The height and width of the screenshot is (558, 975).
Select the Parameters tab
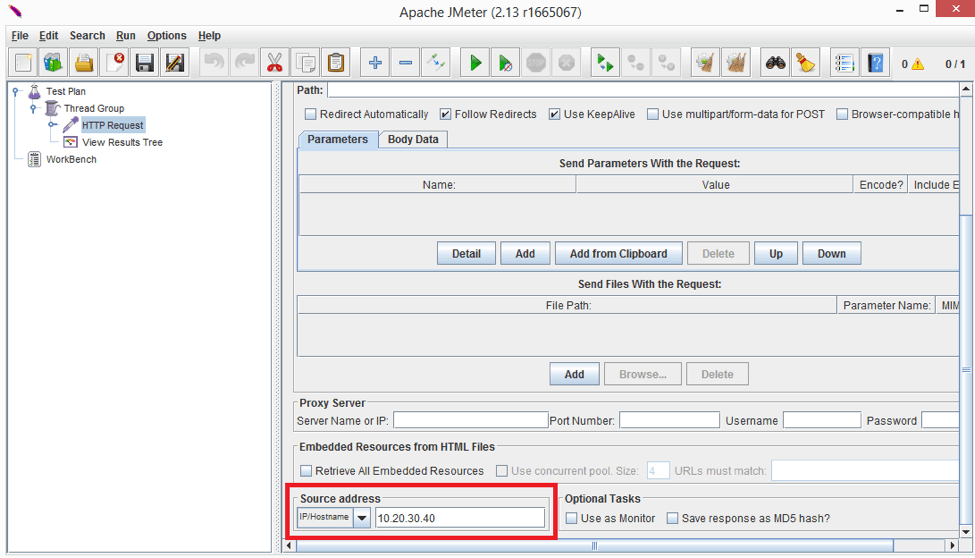(x=338, y=139)
